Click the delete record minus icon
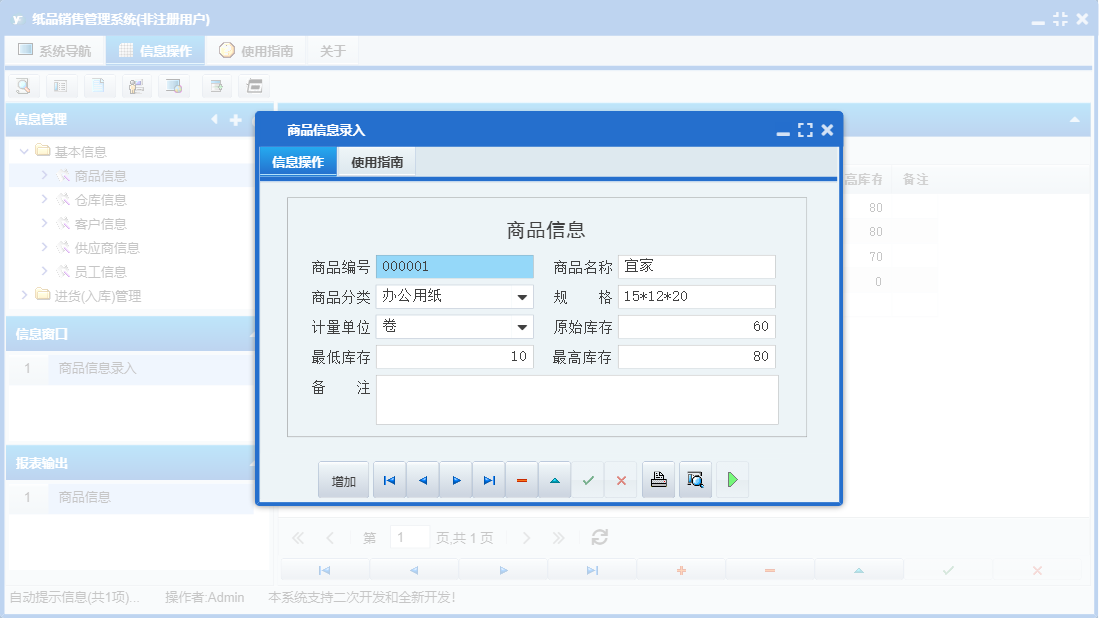 (x=521, y=479)
